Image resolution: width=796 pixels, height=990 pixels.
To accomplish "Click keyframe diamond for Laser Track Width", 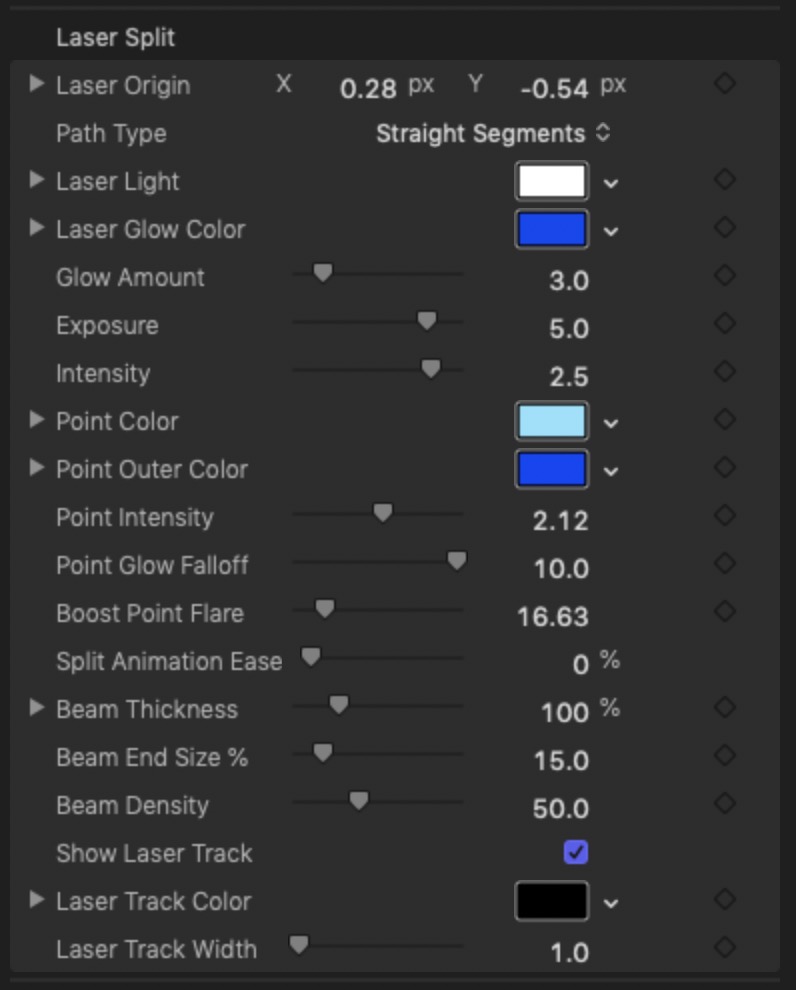I will [x=725, y=947].
